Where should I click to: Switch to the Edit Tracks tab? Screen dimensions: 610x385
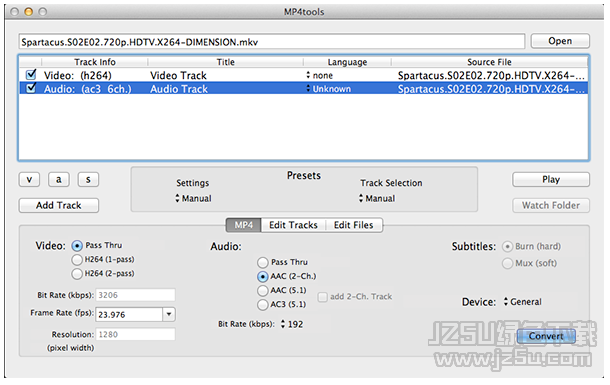tap(293, 225)
